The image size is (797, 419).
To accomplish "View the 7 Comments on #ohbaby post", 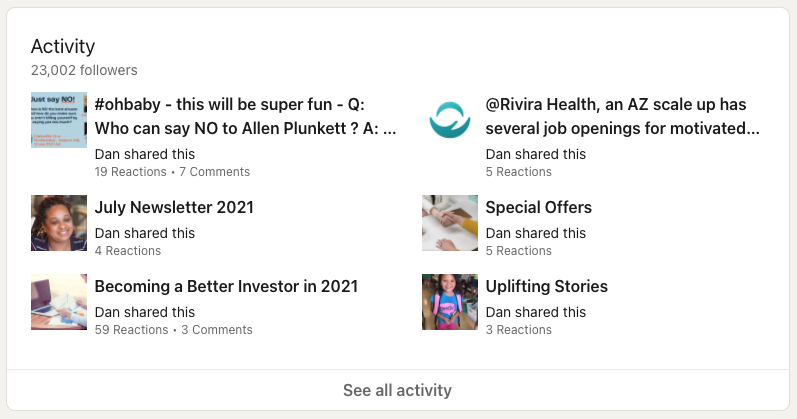I will point(214,172).
